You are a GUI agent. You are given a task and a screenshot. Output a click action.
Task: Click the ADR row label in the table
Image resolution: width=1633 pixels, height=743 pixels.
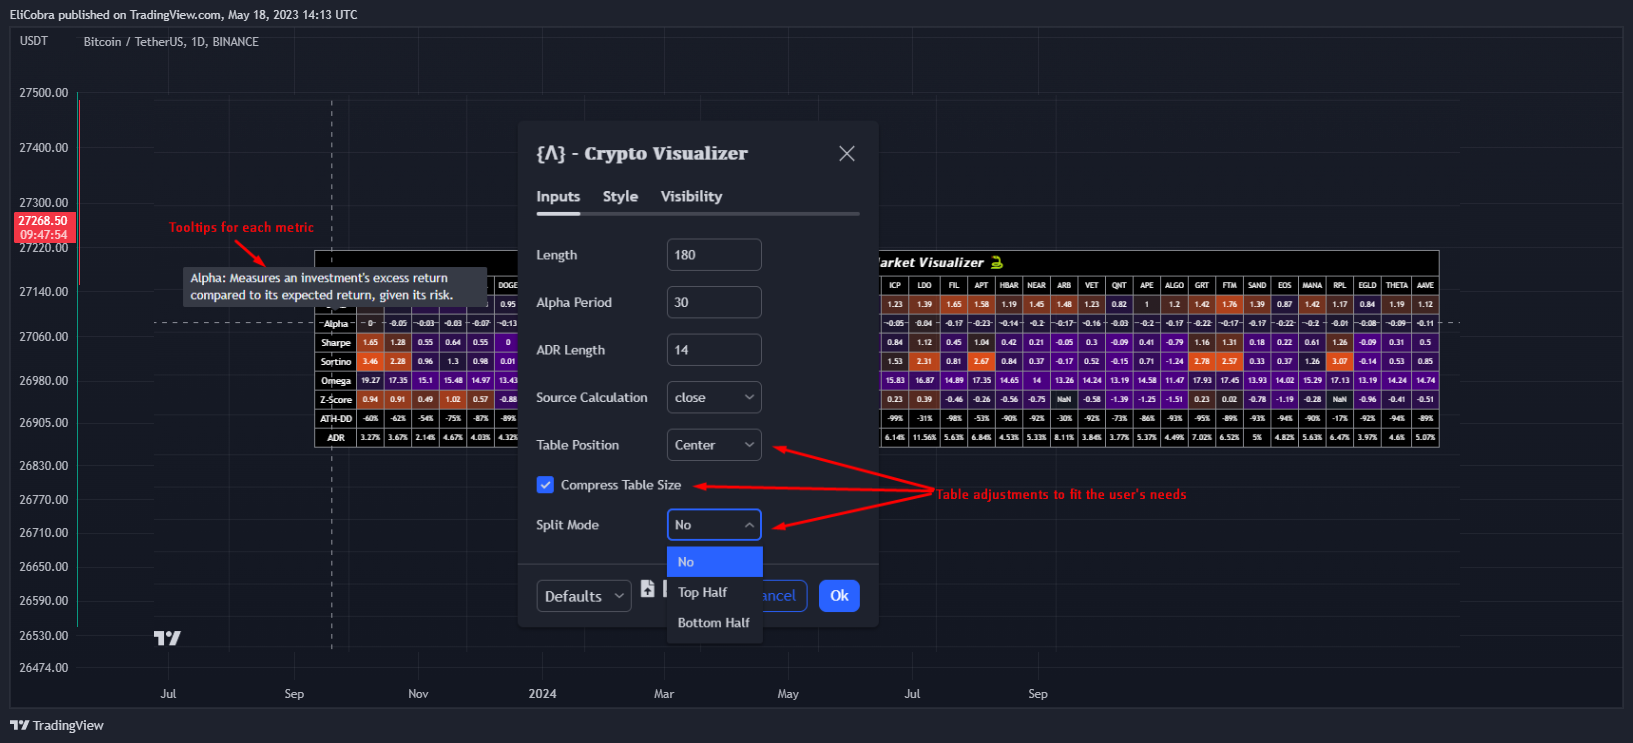pos(336,438)
